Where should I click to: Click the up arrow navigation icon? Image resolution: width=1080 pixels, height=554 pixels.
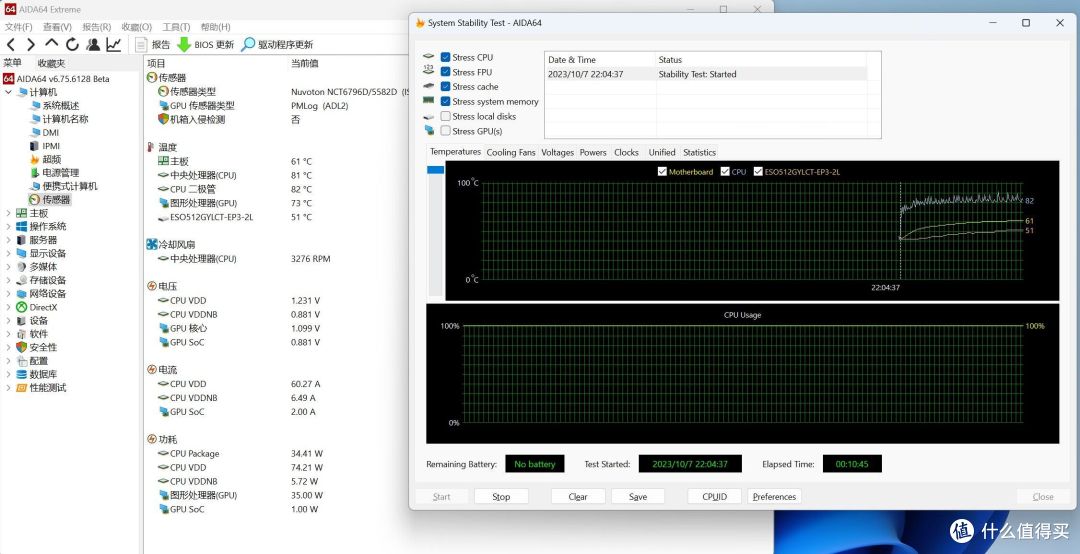[52, 45]
